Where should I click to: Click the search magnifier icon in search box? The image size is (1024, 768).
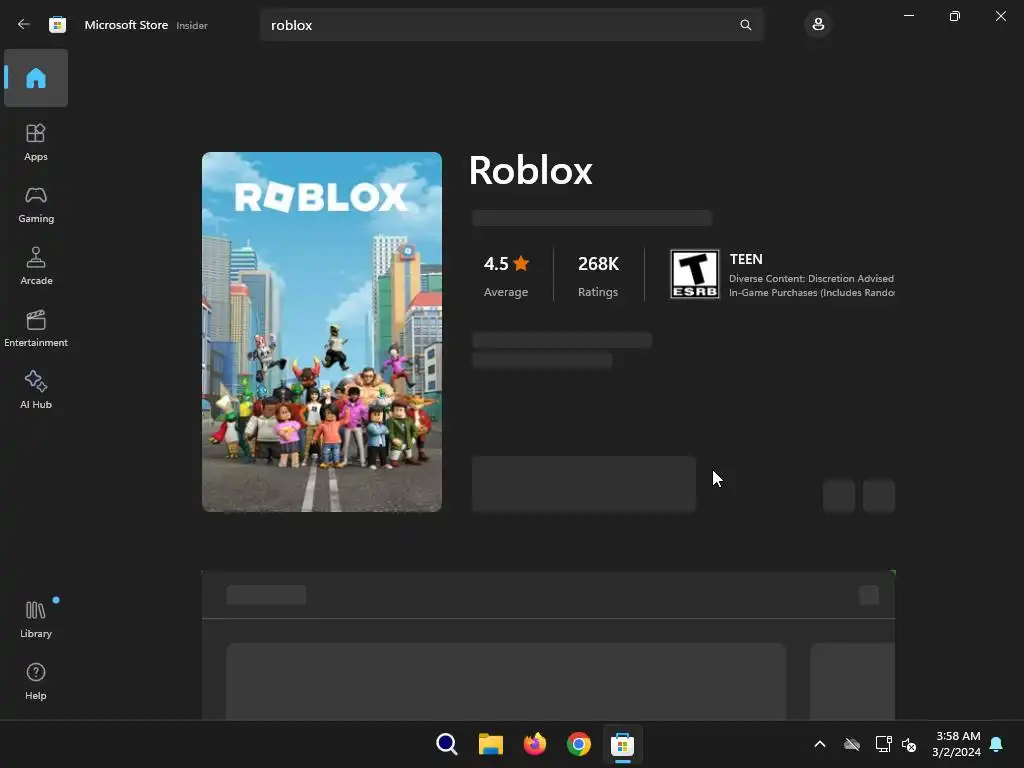tap(745, 25)
